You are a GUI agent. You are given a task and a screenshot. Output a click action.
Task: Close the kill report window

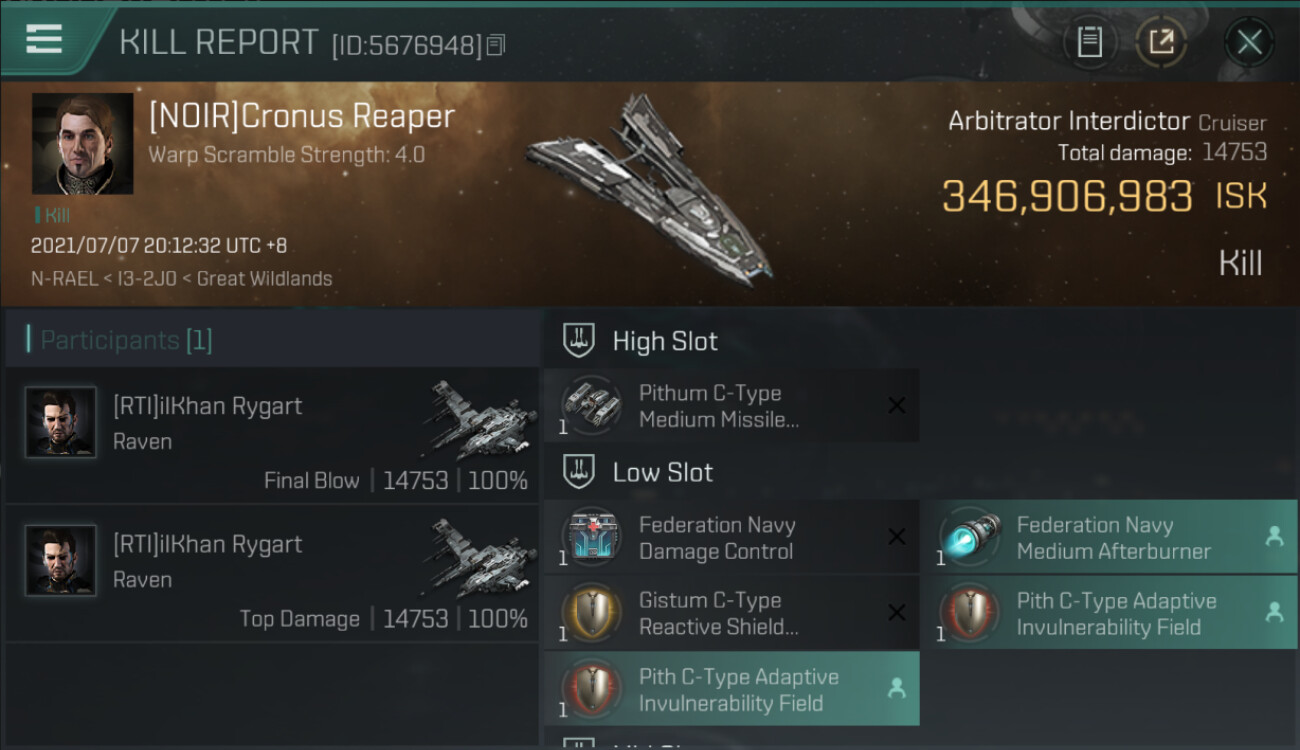(1249, 42)
